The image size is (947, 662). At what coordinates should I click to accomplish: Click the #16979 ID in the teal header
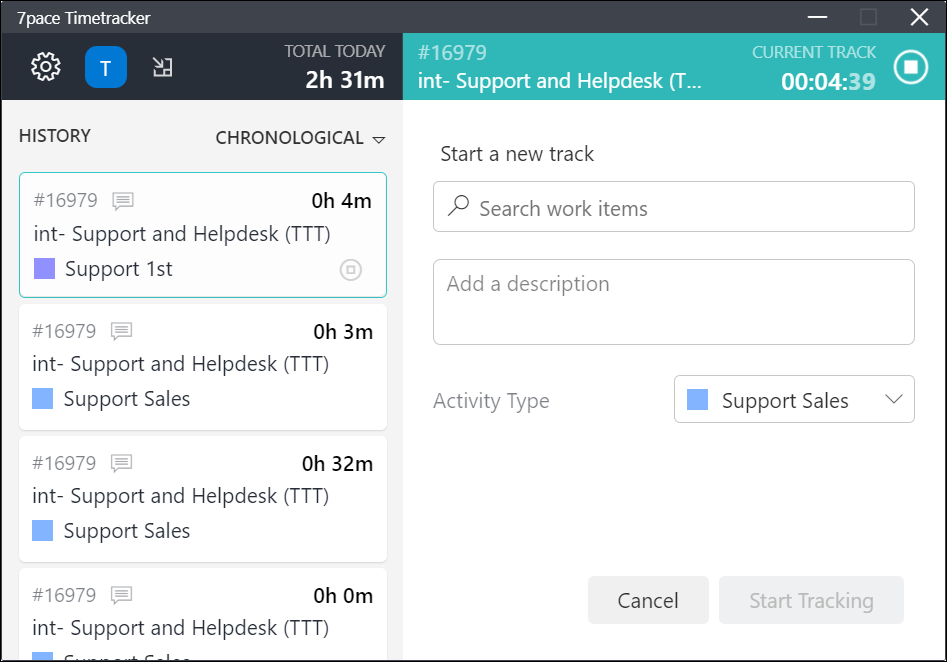coord(452,53)
